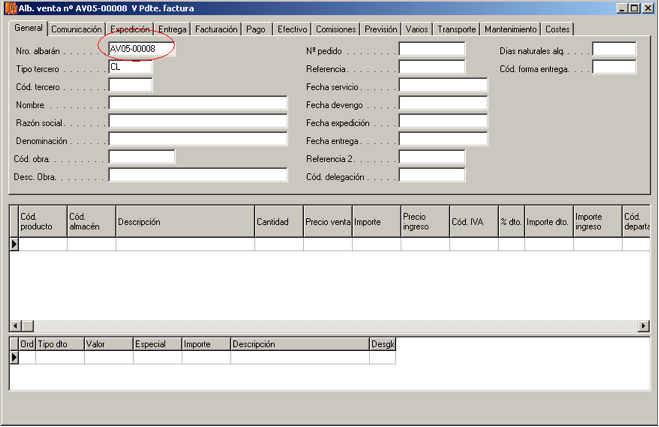
Task: Click into the Nº pedido field
Action: 431,49
